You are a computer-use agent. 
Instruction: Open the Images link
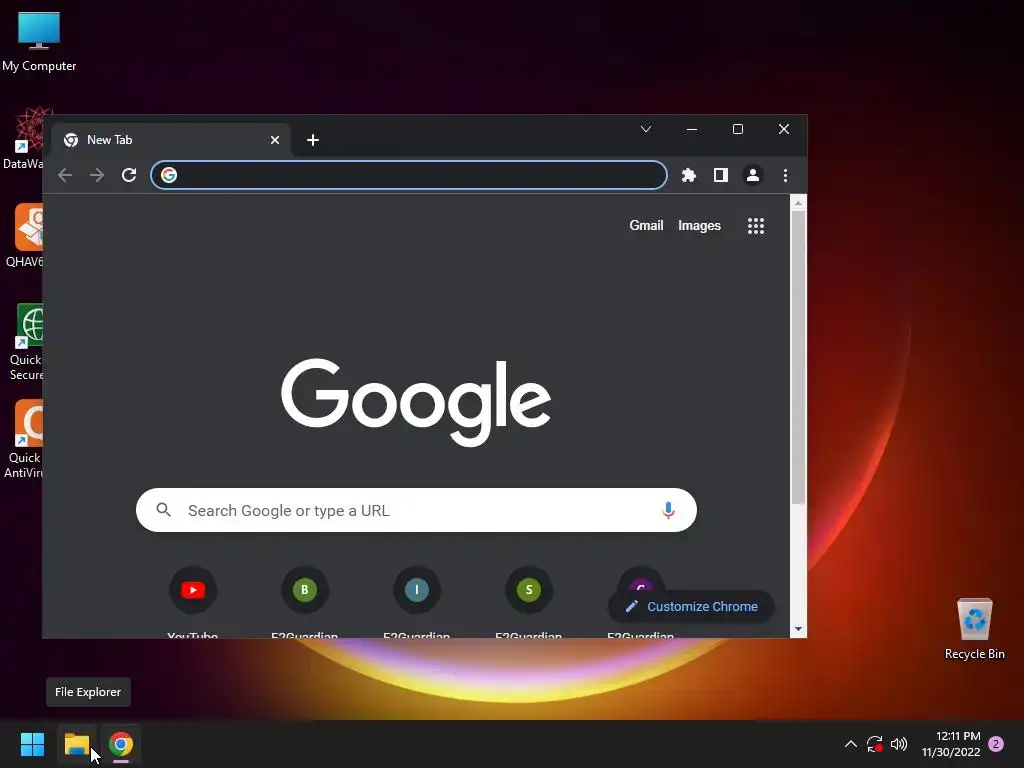pos(699,225)
